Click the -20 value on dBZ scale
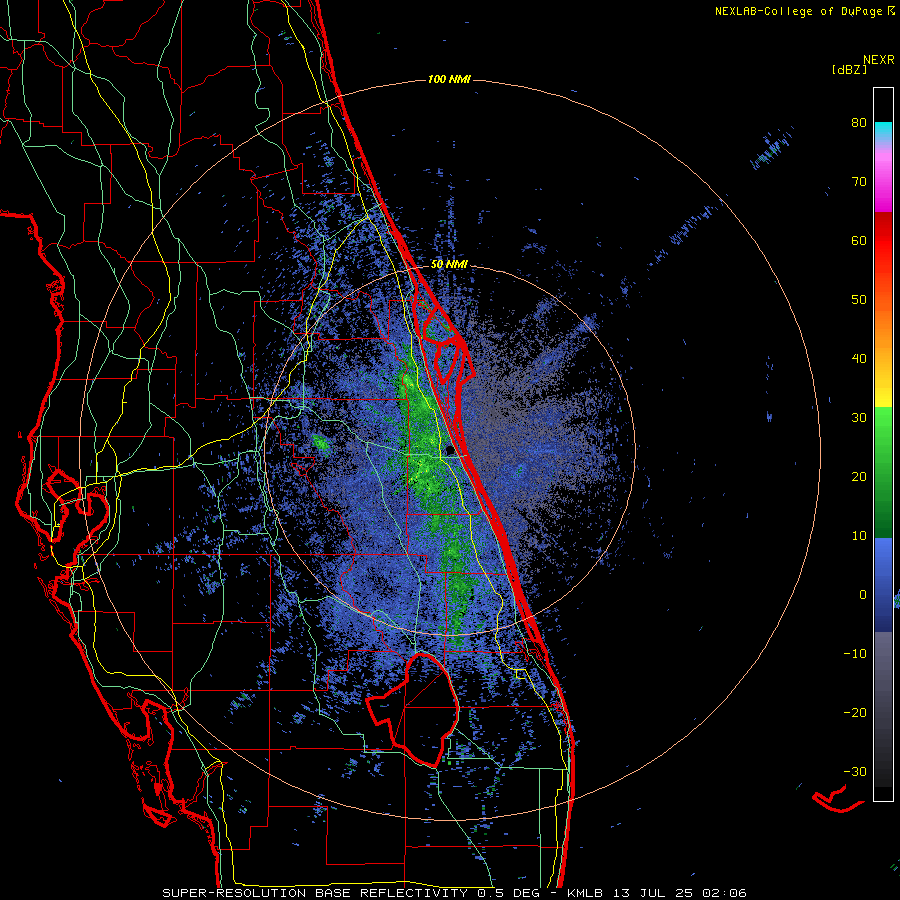The image size is (900, 900). click(x=855, y=712)
